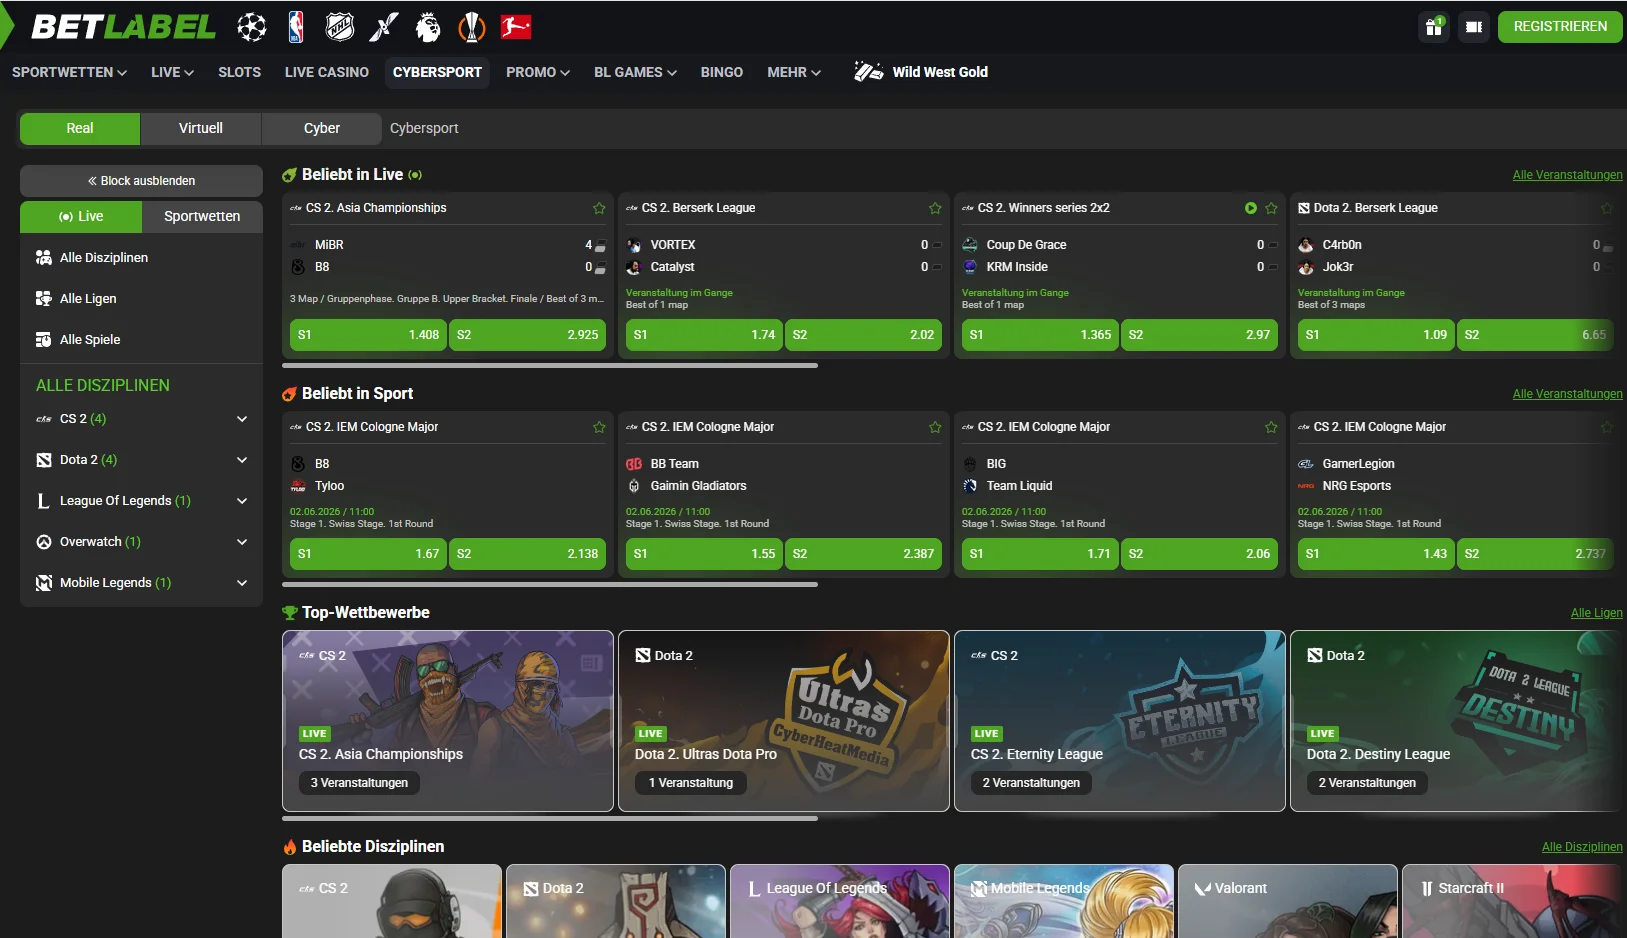This screenshot has width=1627, height=938.
Task: Launch the Wild West Gold promo
Action: coord(921,72)
